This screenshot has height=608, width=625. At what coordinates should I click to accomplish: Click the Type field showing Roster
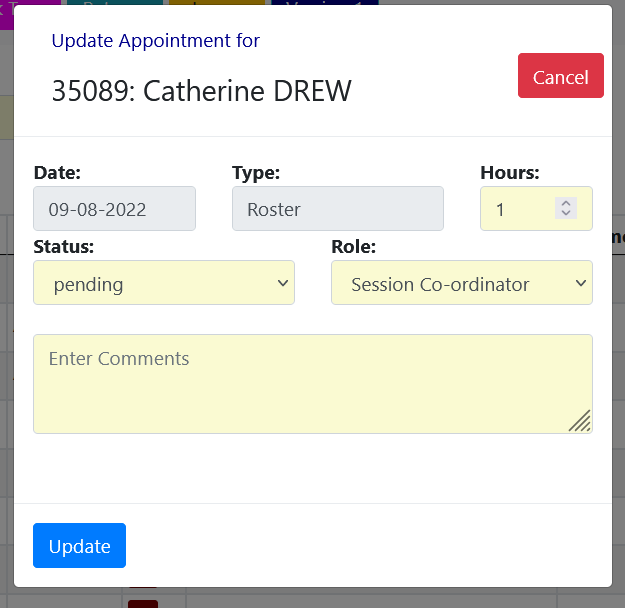(337, 209)
